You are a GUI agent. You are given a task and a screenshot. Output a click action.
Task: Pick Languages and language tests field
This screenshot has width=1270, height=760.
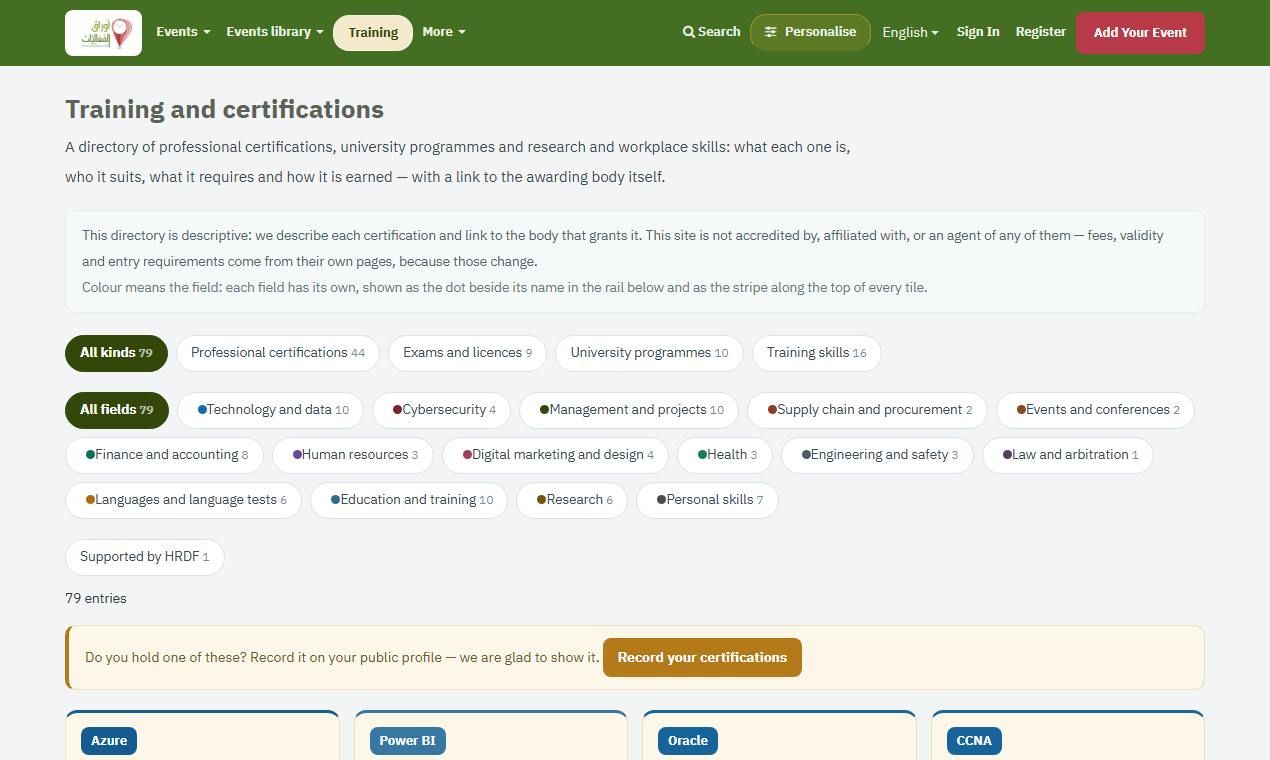tap(183, 500)
